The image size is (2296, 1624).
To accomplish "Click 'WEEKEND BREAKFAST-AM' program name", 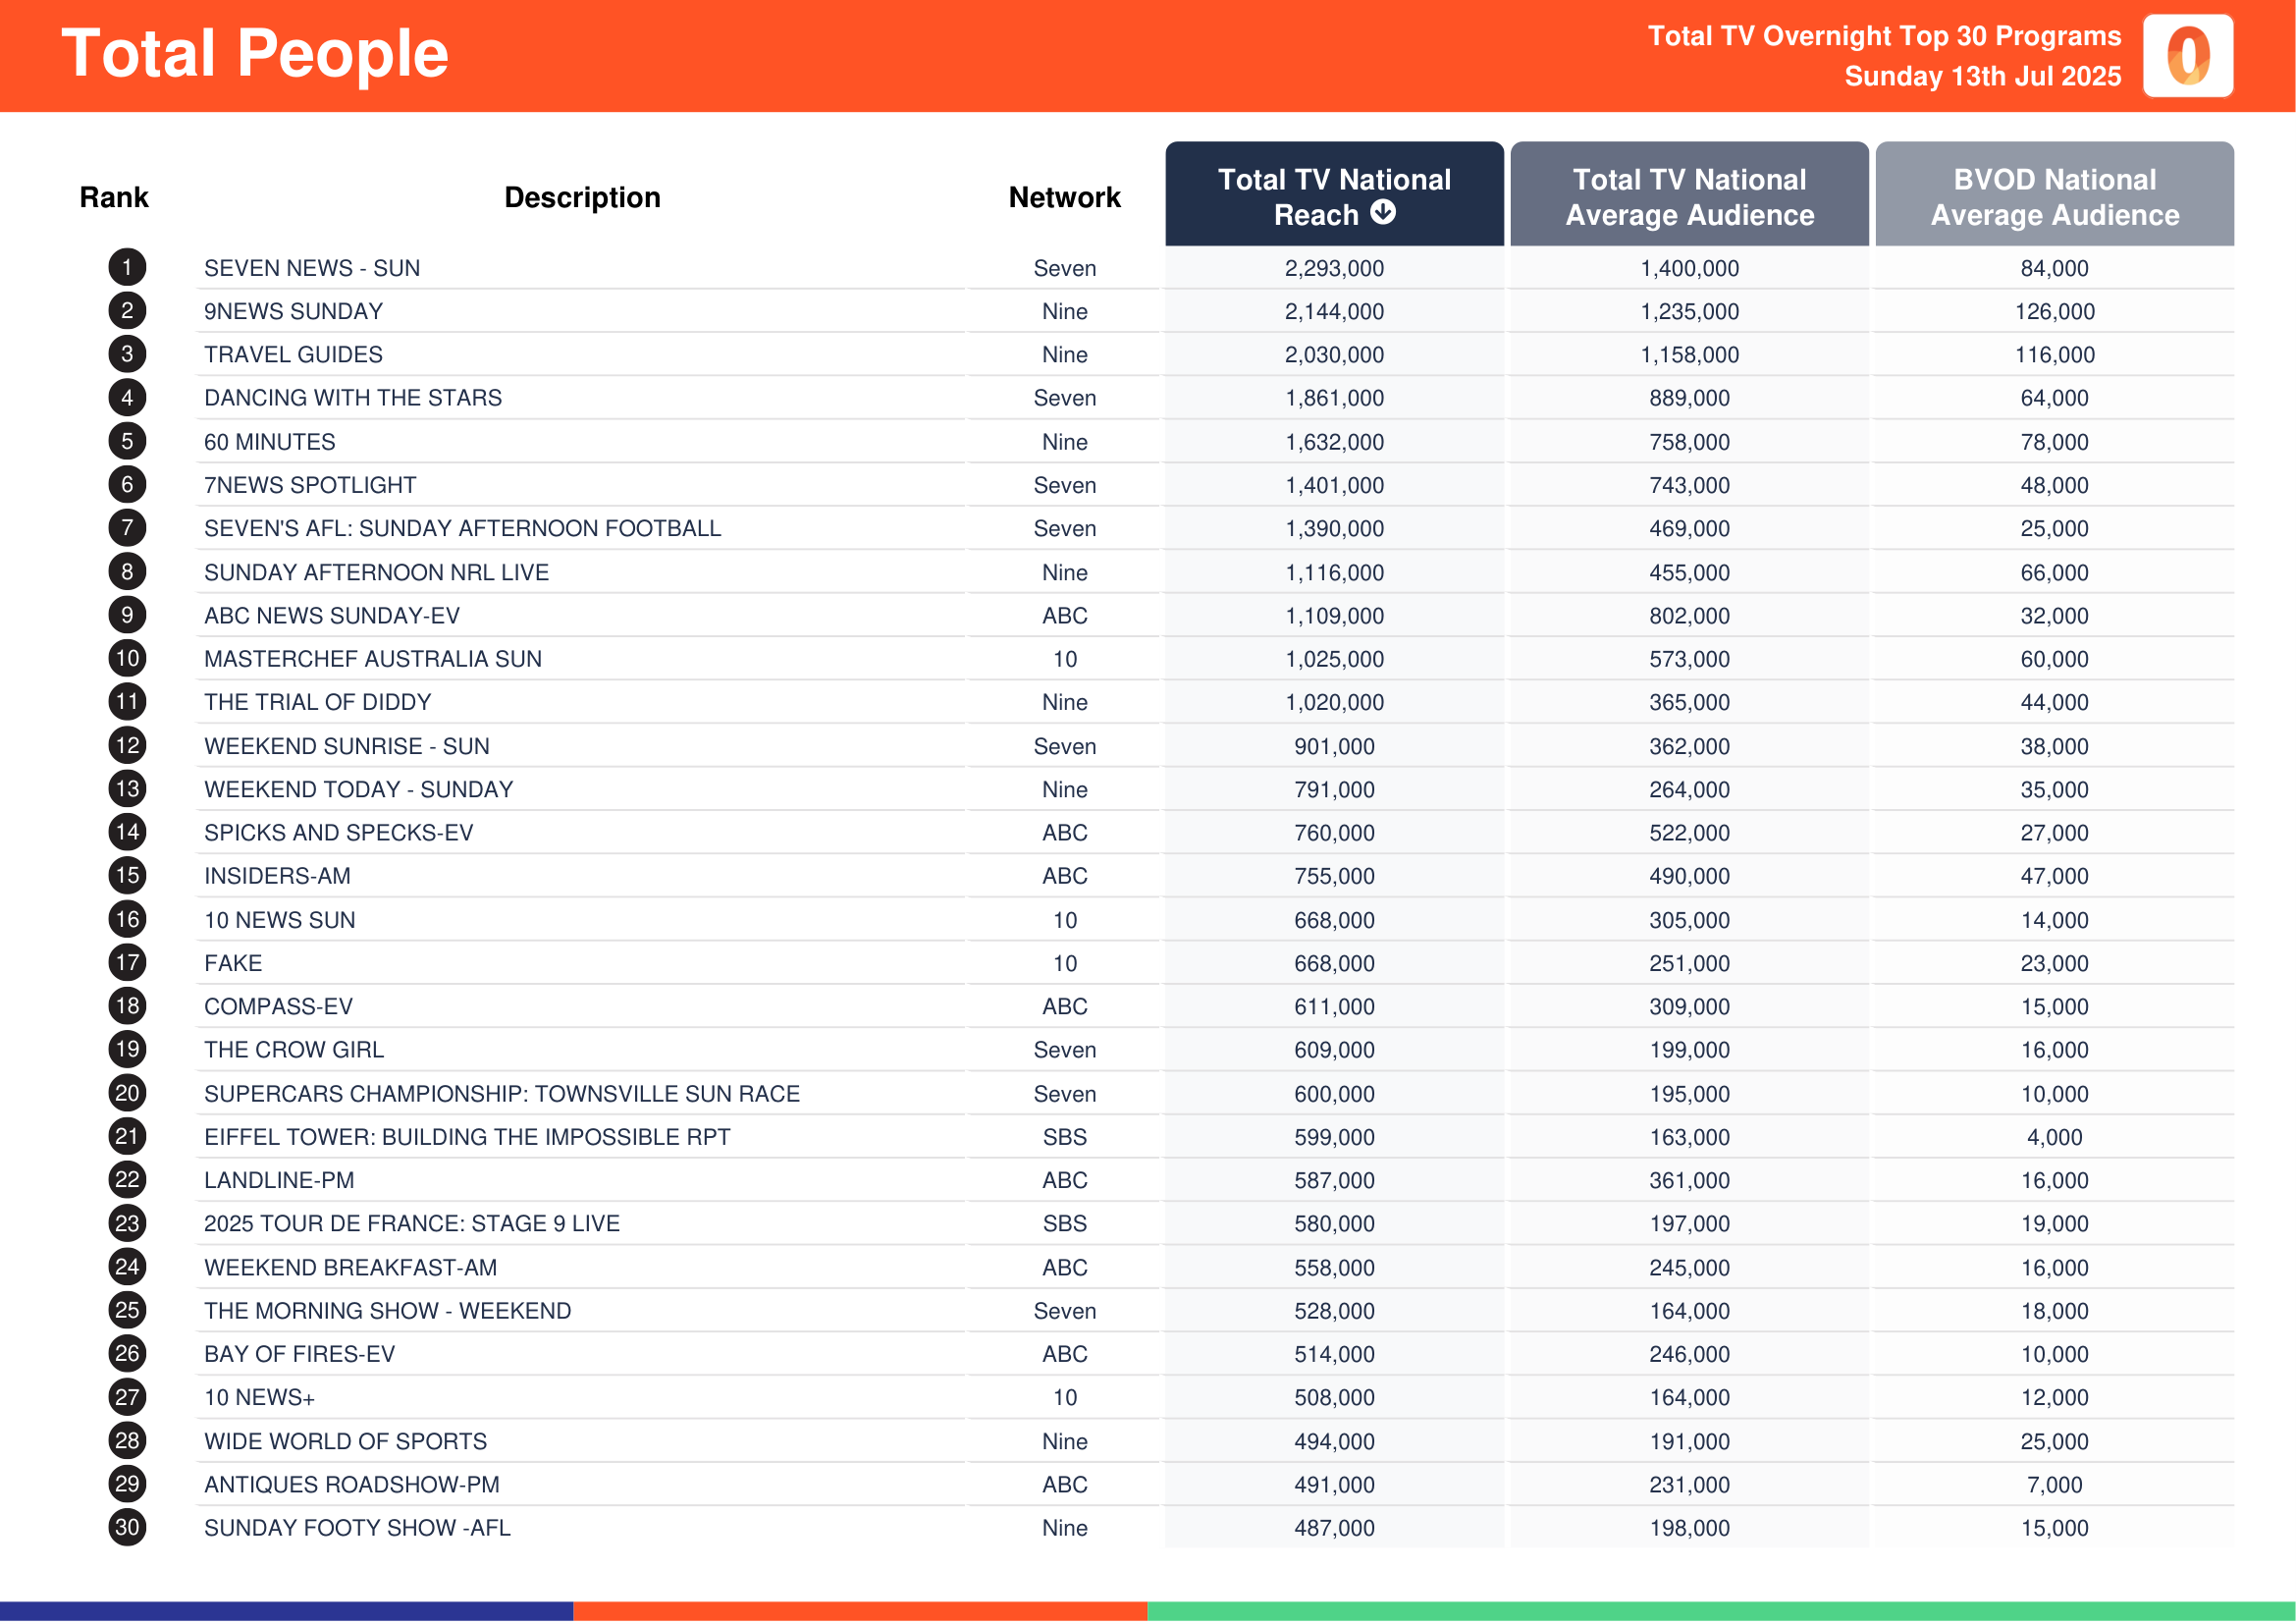I will [x=350, y=1267].
